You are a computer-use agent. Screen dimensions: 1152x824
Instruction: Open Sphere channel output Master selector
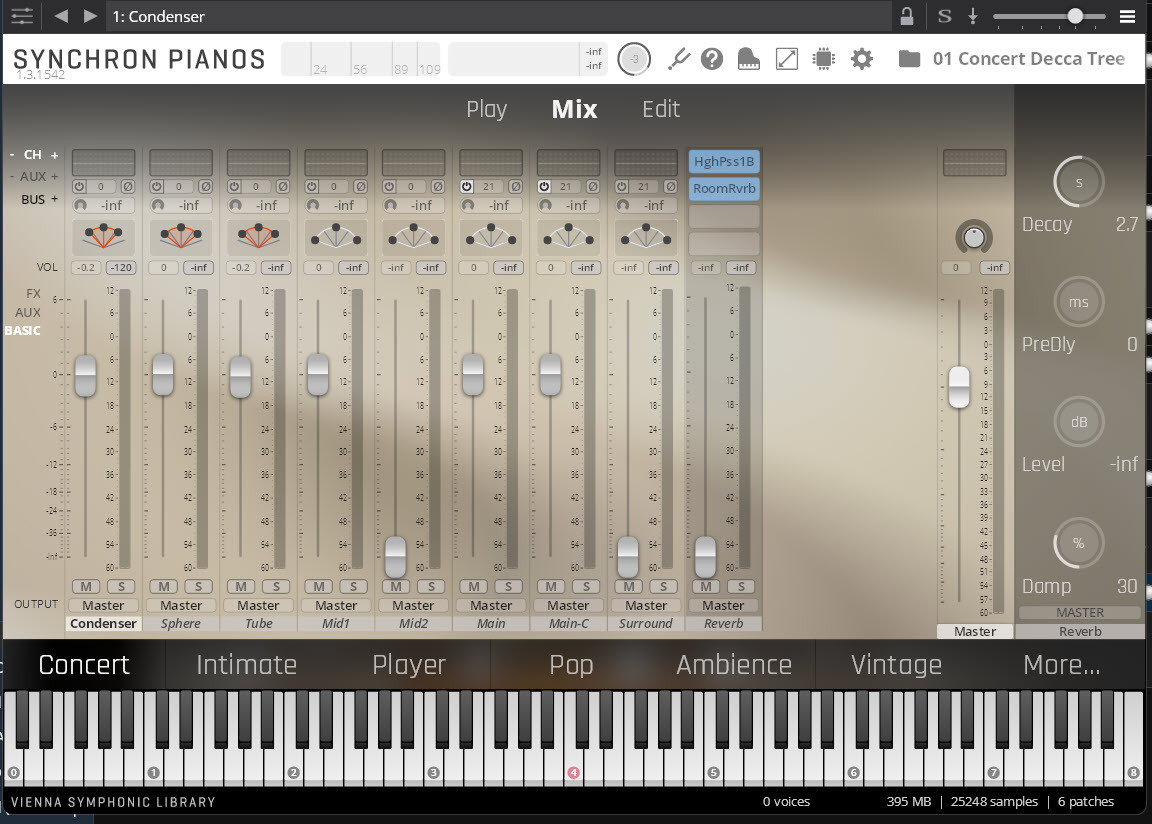pyautogui.click(x=181, y=606)
